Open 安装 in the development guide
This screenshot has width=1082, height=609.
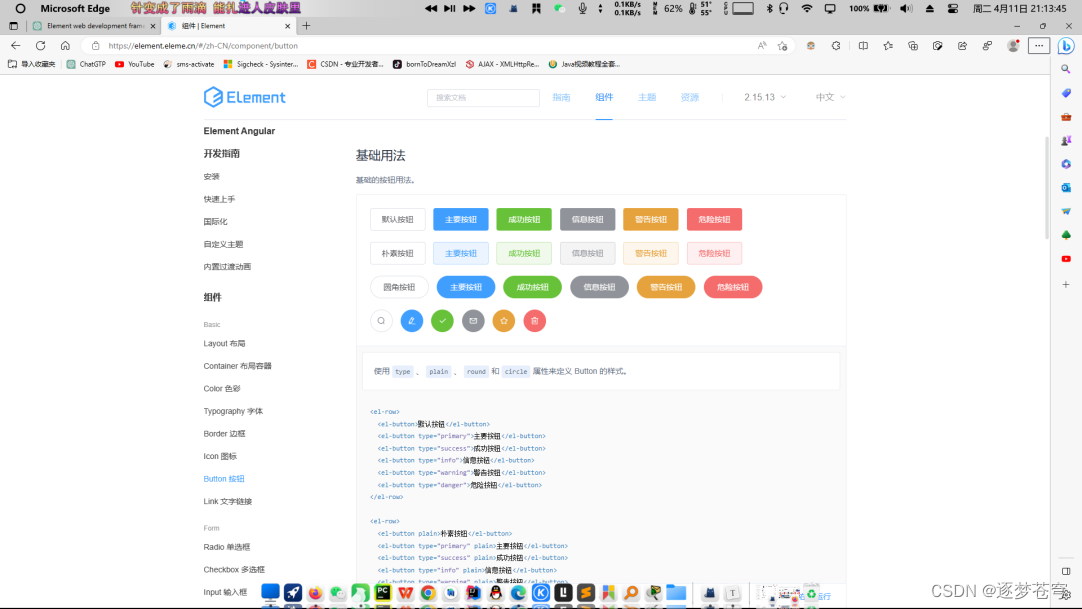pos(211,177)
